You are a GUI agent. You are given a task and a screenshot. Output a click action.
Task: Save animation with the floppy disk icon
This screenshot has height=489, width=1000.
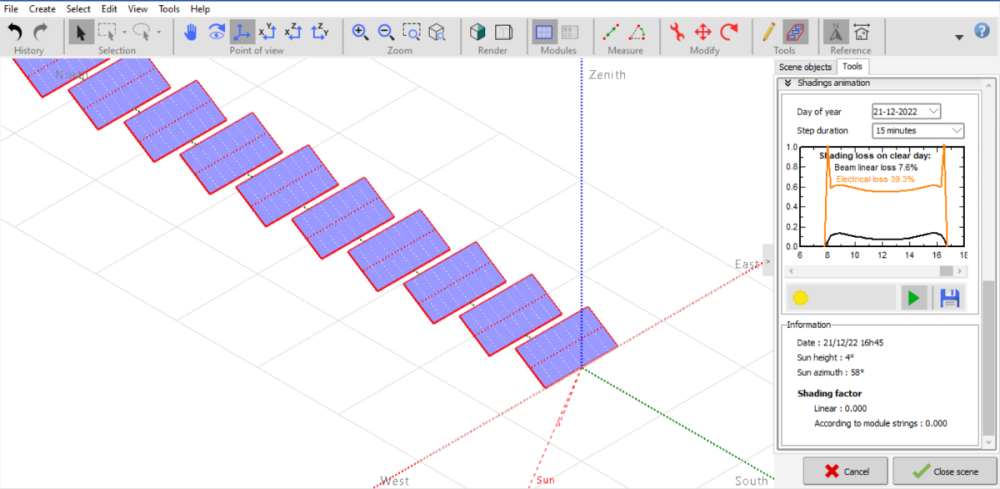tap(949, 297)
